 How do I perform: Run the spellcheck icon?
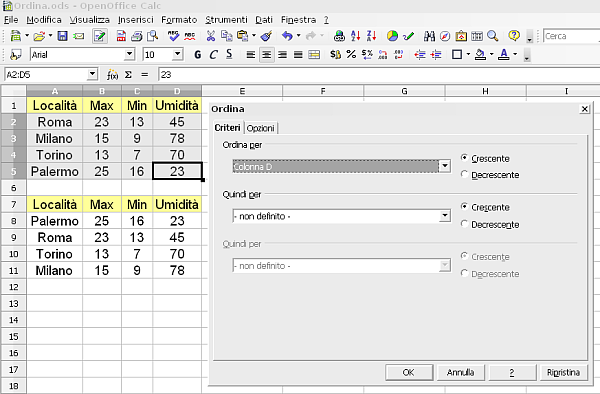173,36
